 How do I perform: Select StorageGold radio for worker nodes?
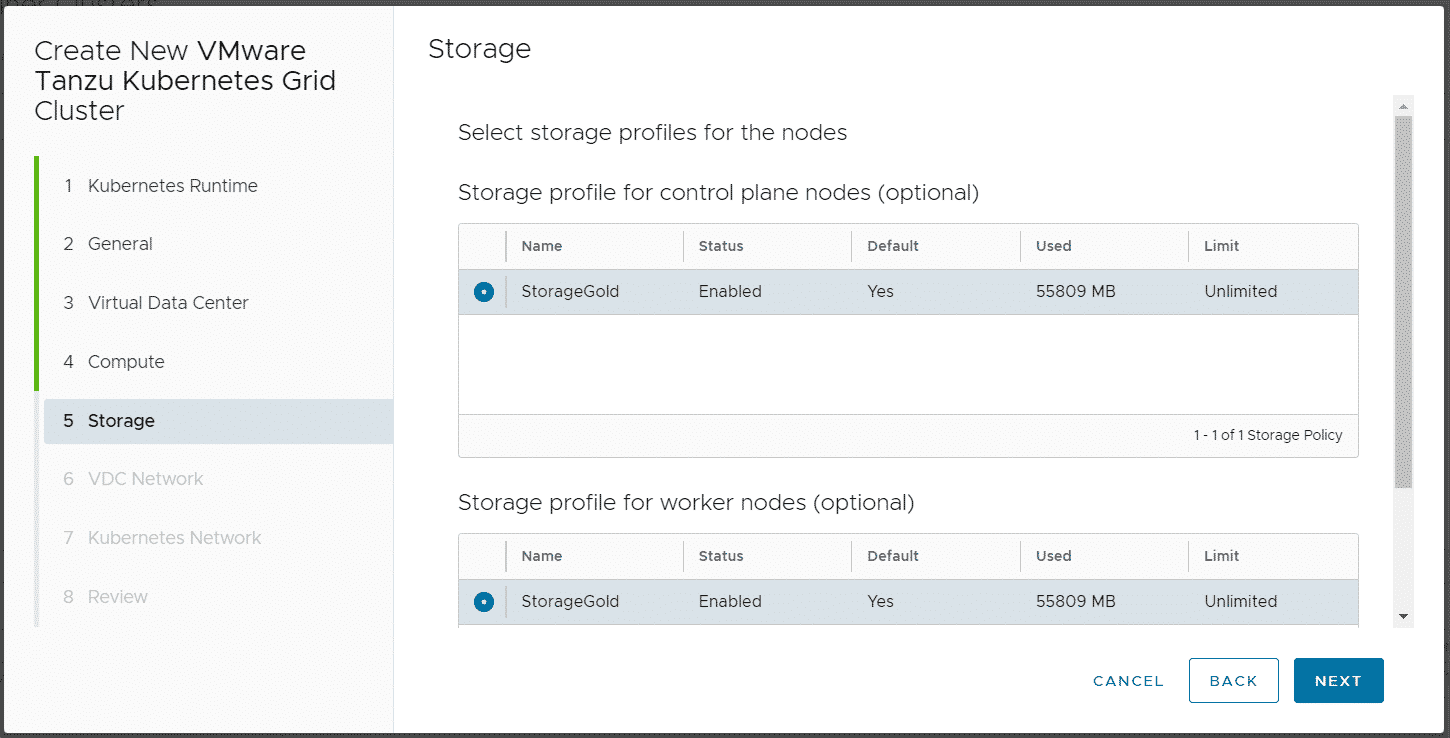coord(484,602)
